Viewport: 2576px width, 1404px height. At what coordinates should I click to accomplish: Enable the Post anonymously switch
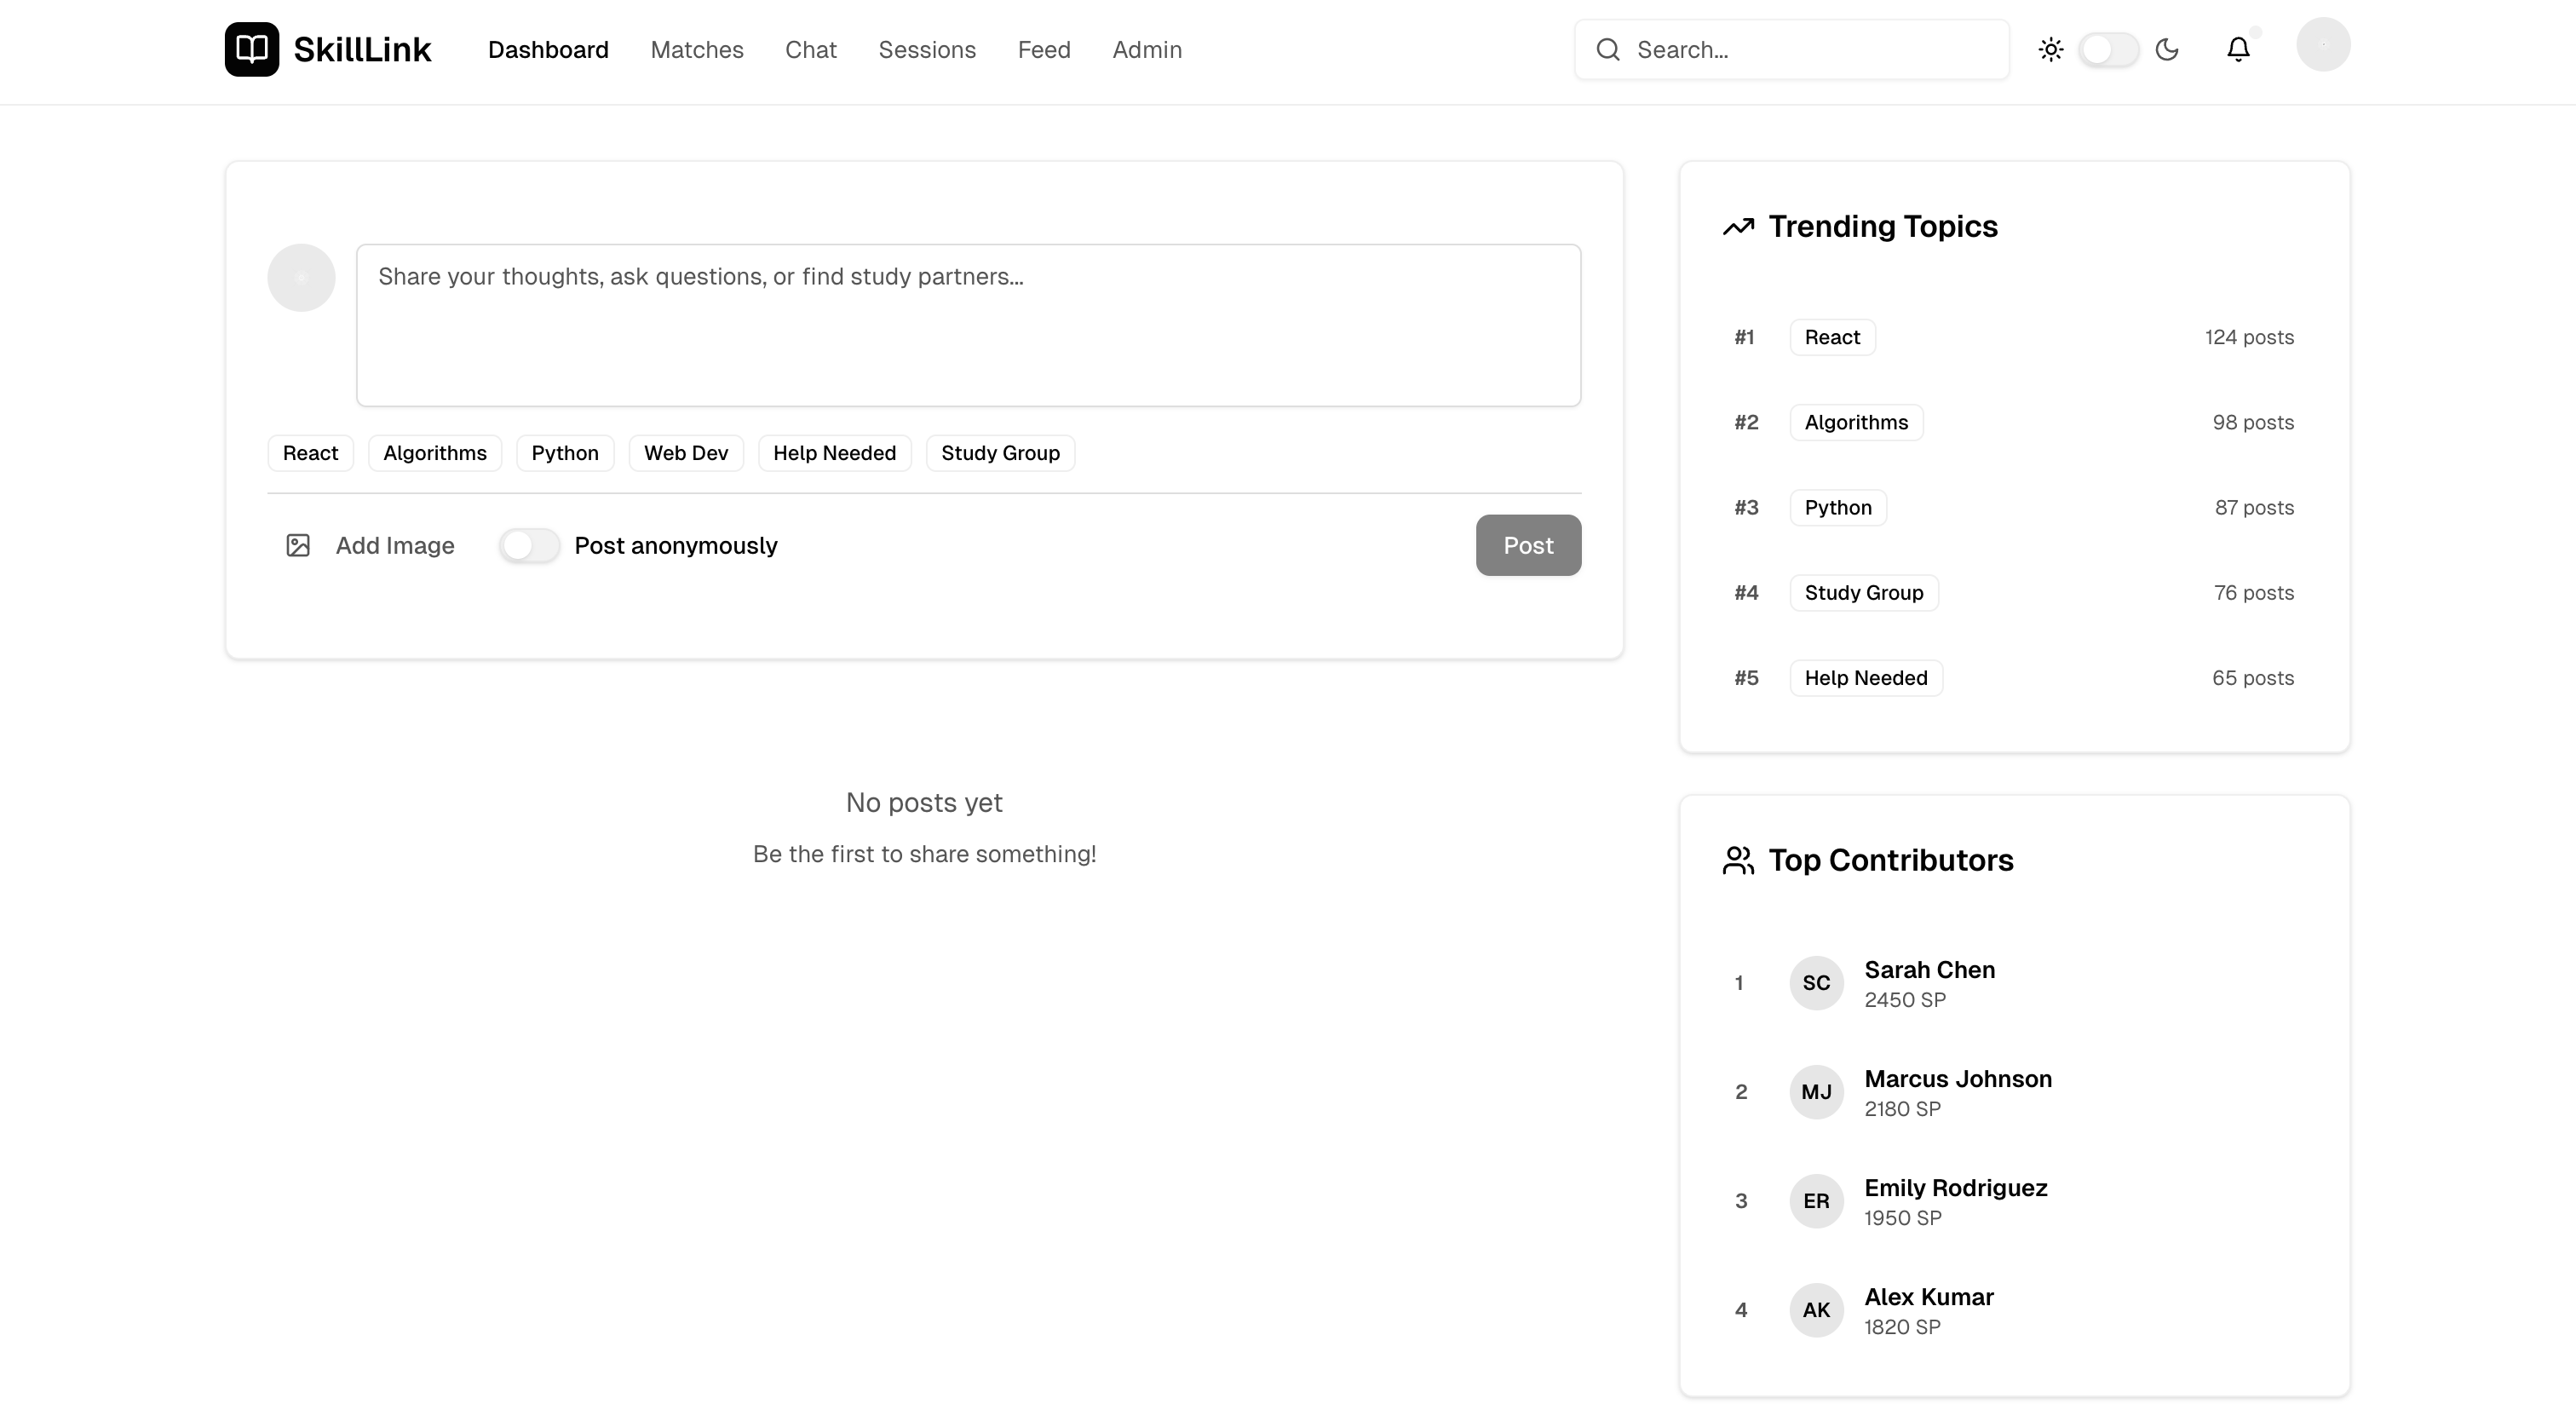click(530, 545)
